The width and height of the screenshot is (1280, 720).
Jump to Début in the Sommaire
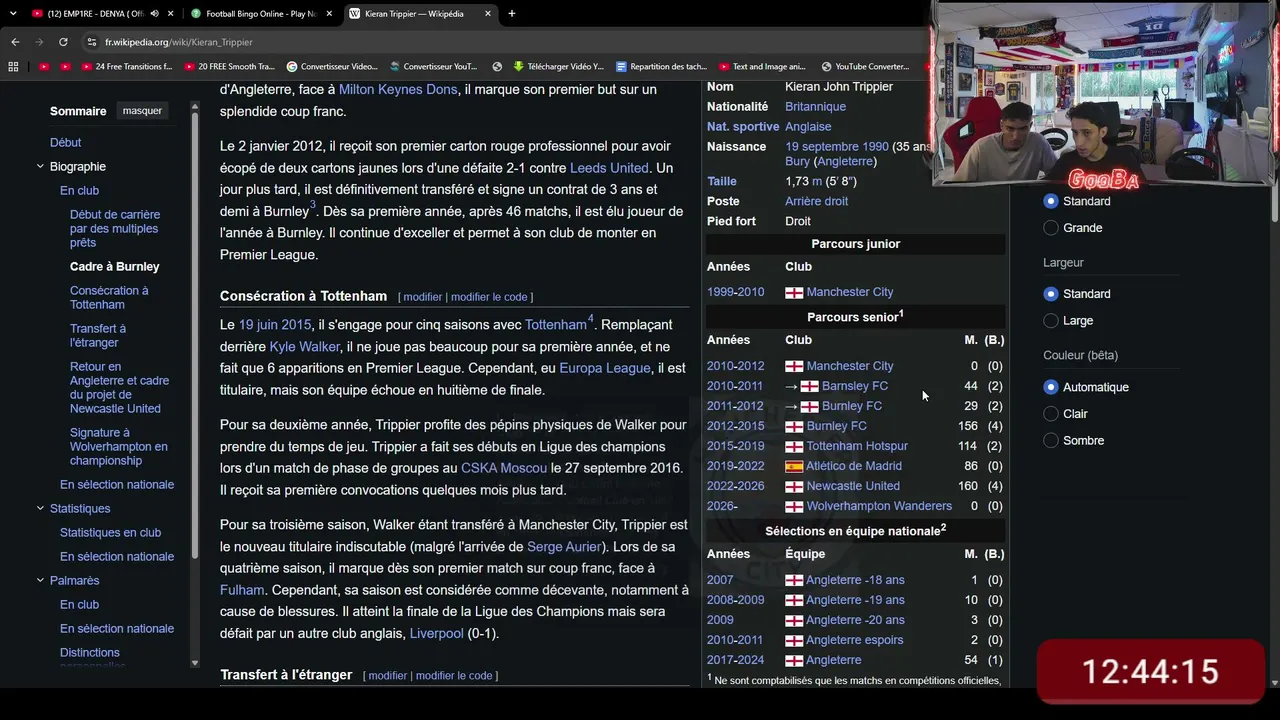click(66, 143)
